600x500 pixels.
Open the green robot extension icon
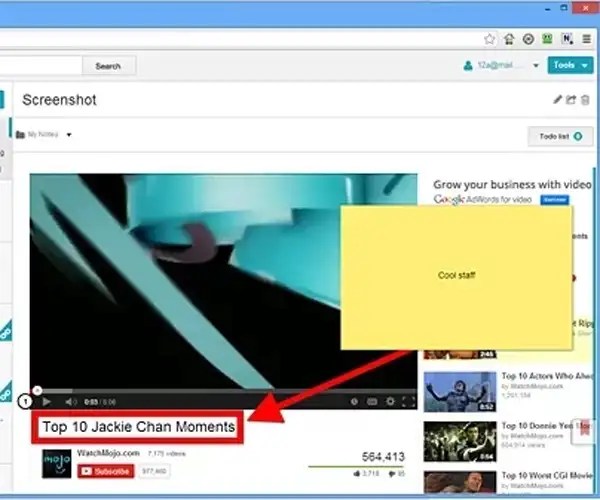547,39
